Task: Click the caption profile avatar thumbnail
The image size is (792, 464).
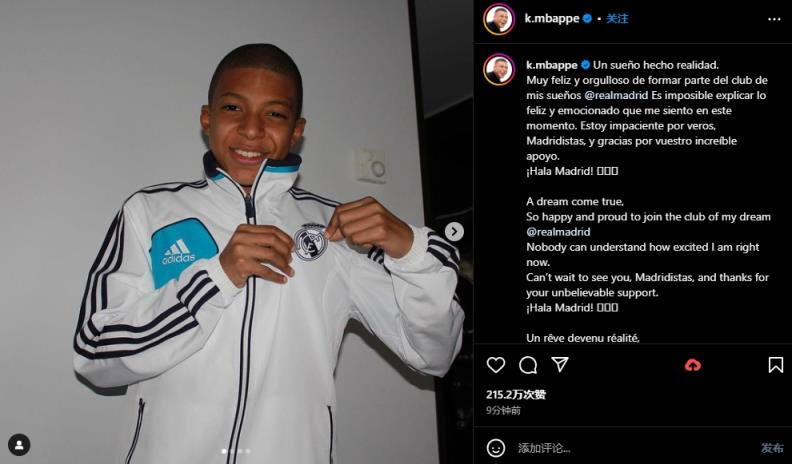Action: 499,69
